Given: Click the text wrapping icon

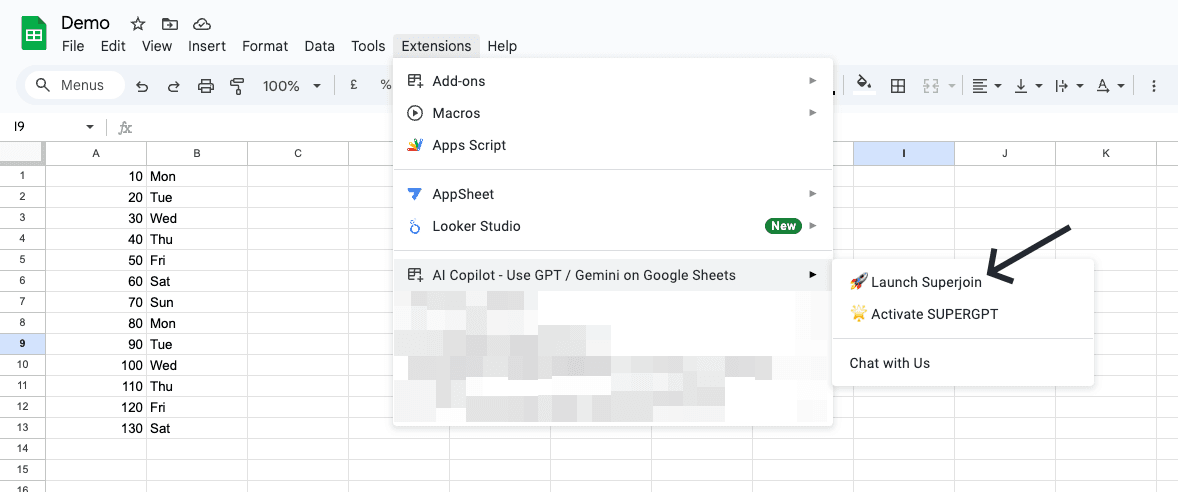Looking at the screenshot, I should tap(1062, 86).
